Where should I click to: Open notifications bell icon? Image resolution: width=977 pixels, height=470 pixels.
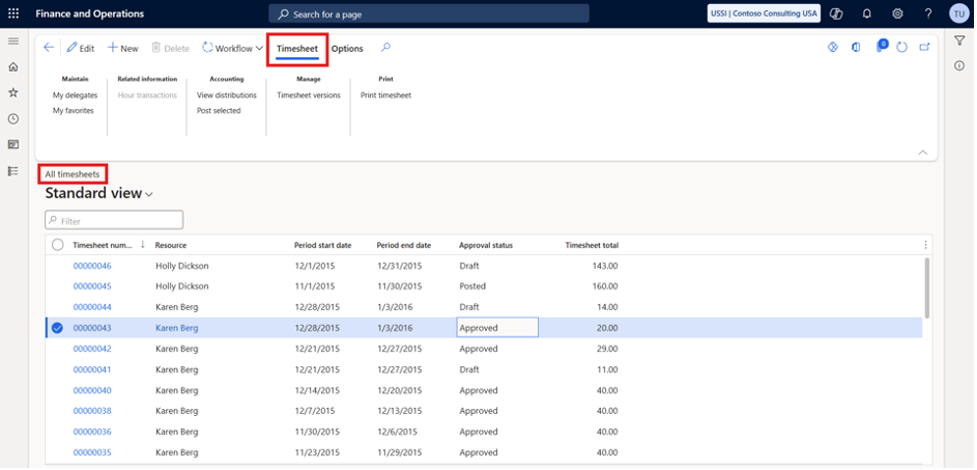867,13
